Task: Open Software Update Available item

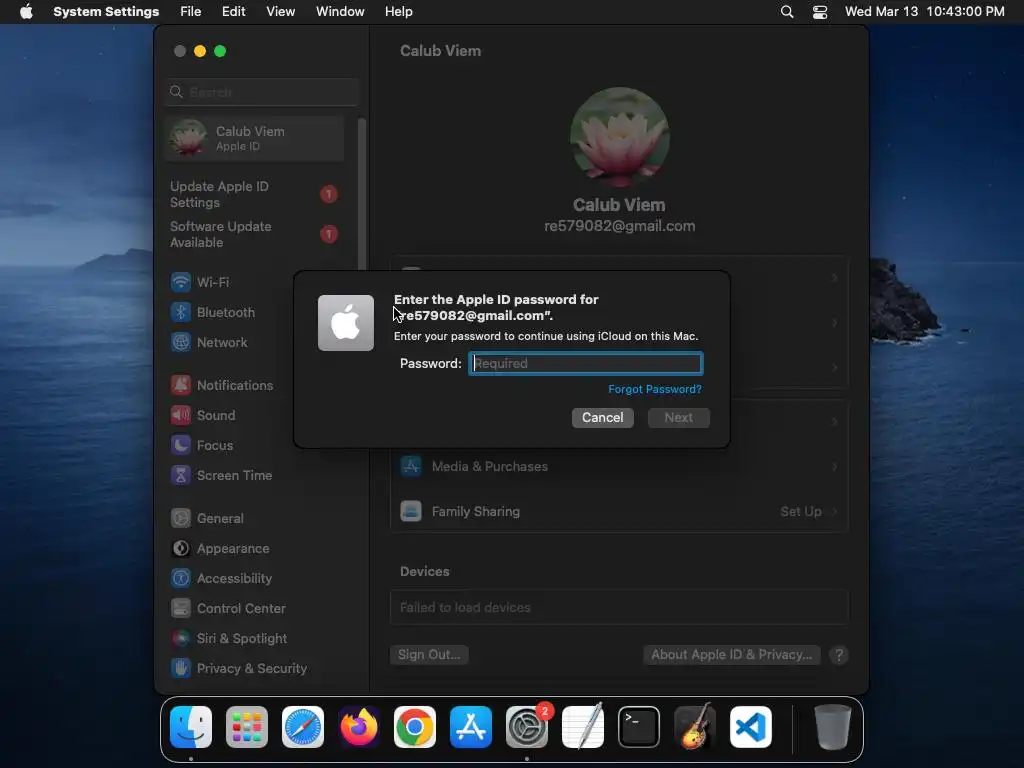Action: (255, 234)
